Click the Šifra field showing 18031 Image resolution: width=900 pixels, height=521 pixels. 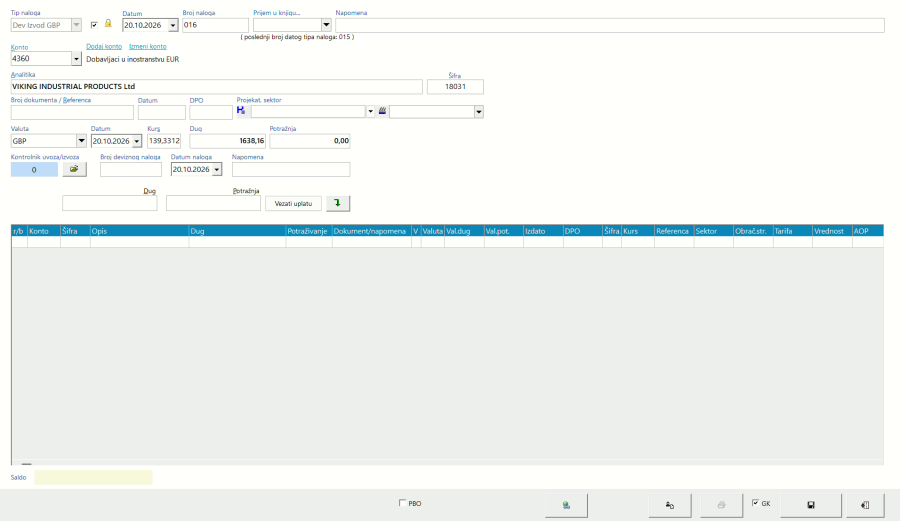coord(455,87)
